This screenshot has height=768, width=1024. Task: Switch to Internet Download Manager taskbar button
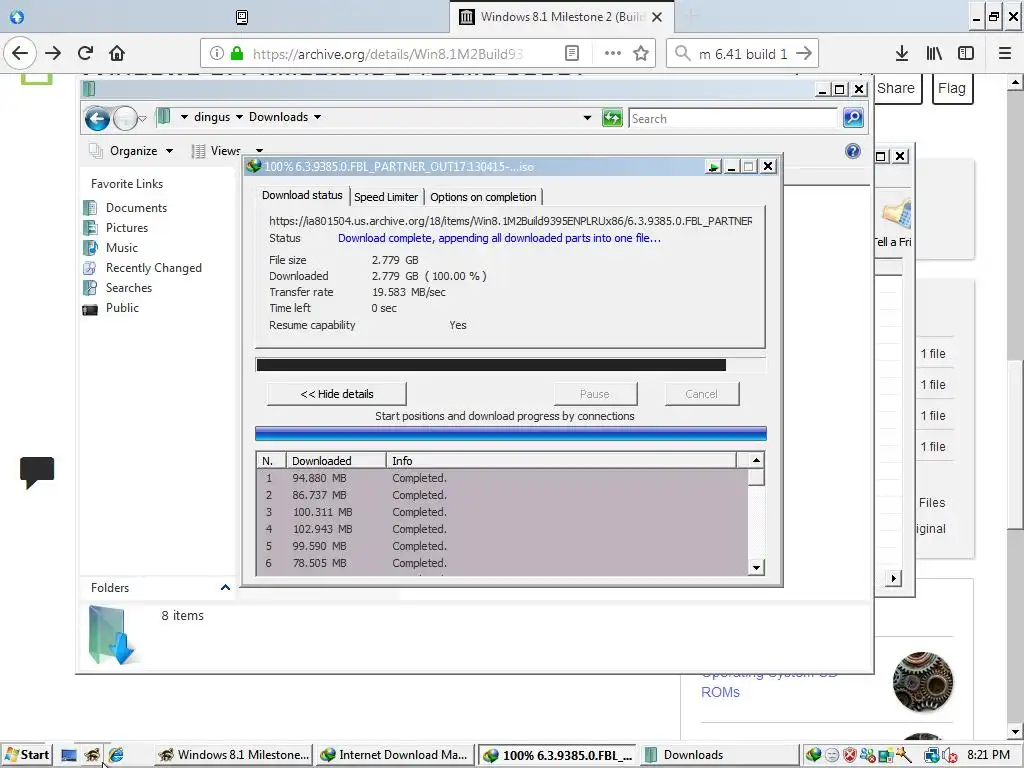(x=394, y=755)
